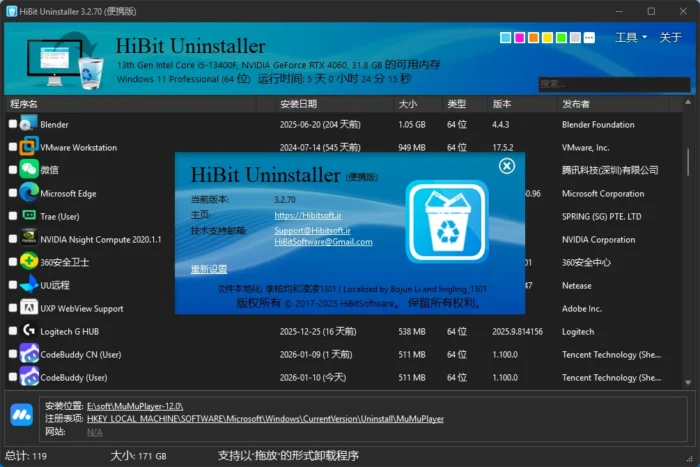Click the HiBitSoftware@Gmail.com email link

tap(323, 242)
